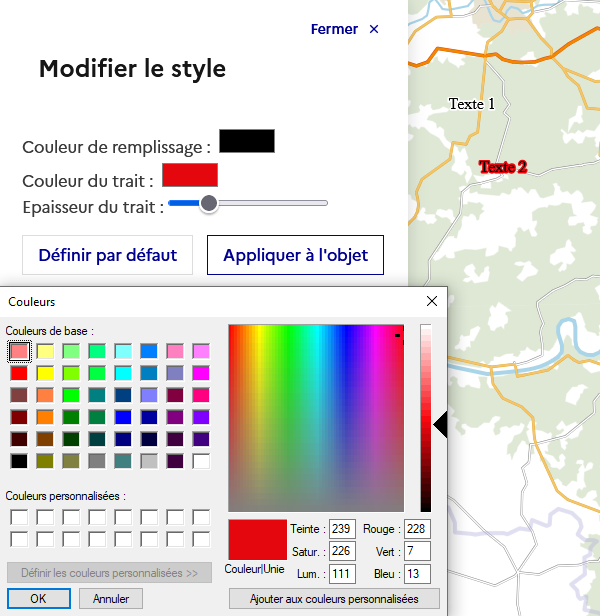Select the cyan basic color

click(x=123, y=373)
